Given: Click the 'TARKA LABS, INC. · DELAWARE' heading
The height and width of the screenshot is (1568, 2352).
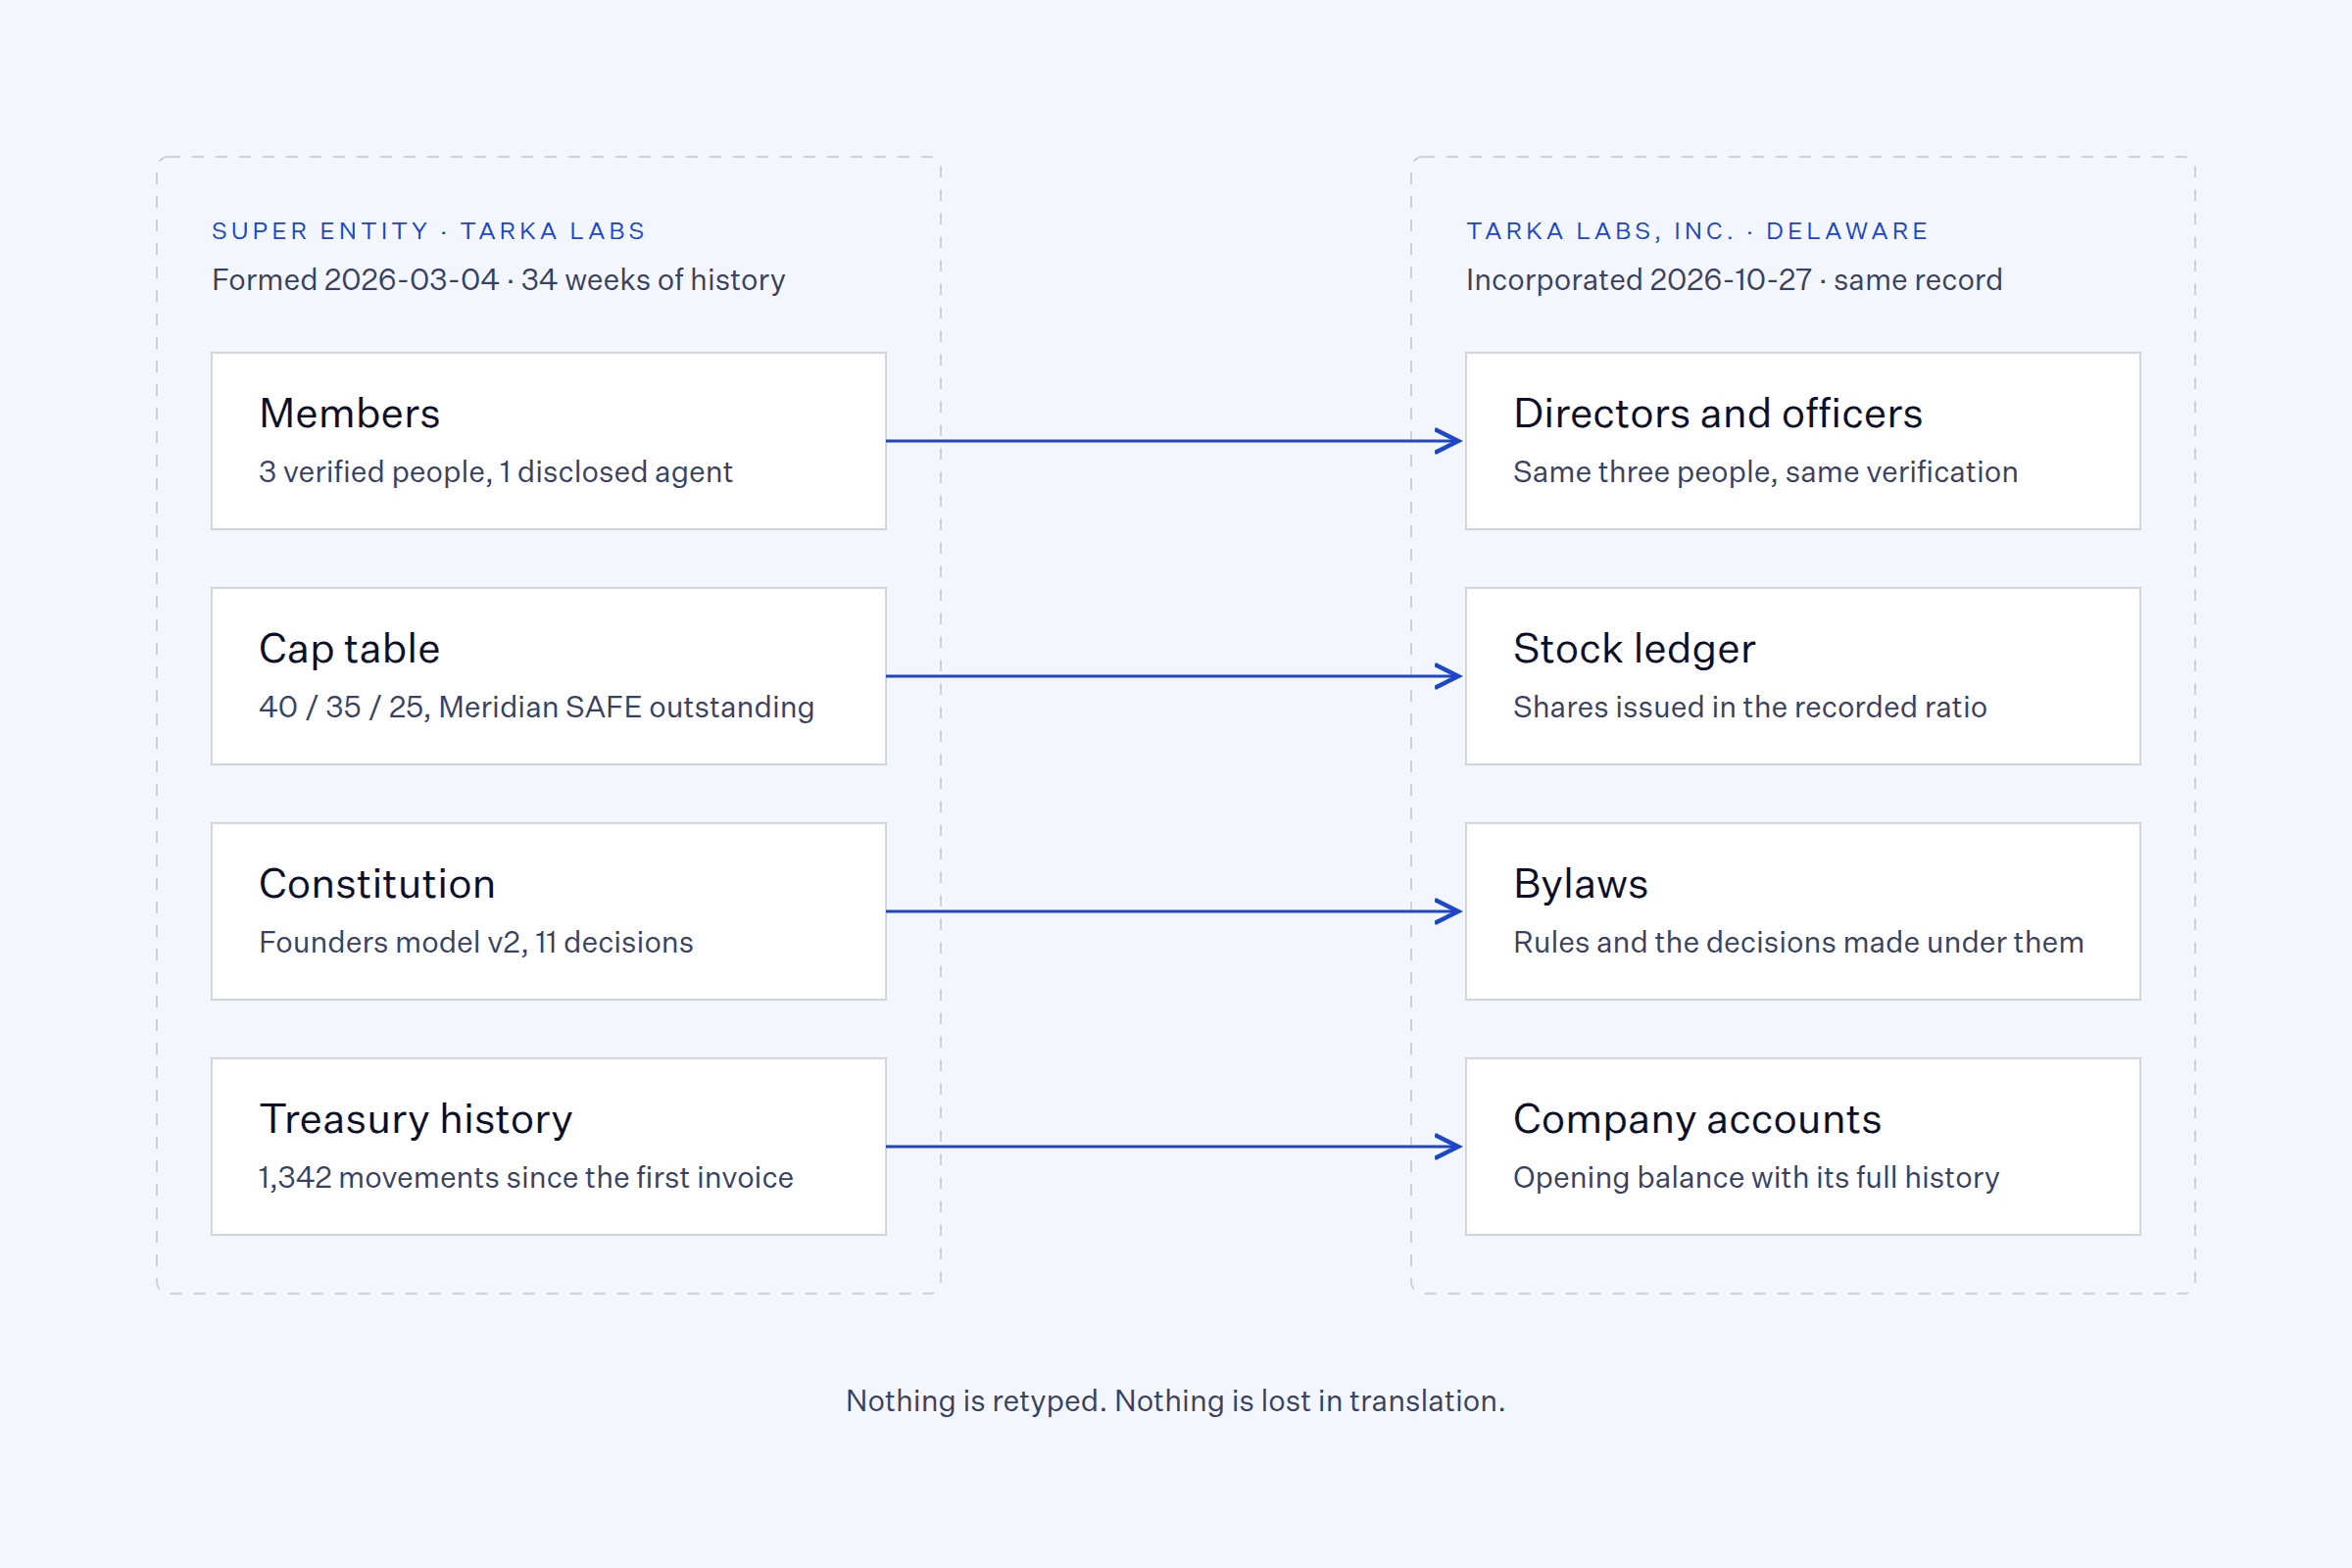Looking at the screenshot, I should 1697,231.
